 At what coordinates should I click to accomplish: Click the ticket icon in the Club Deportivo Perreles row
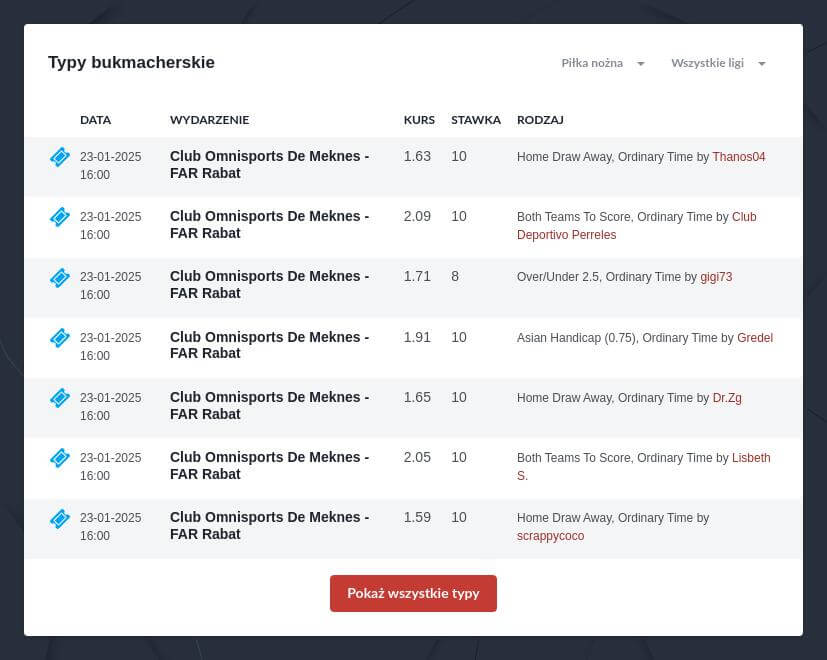pos(60,217)
